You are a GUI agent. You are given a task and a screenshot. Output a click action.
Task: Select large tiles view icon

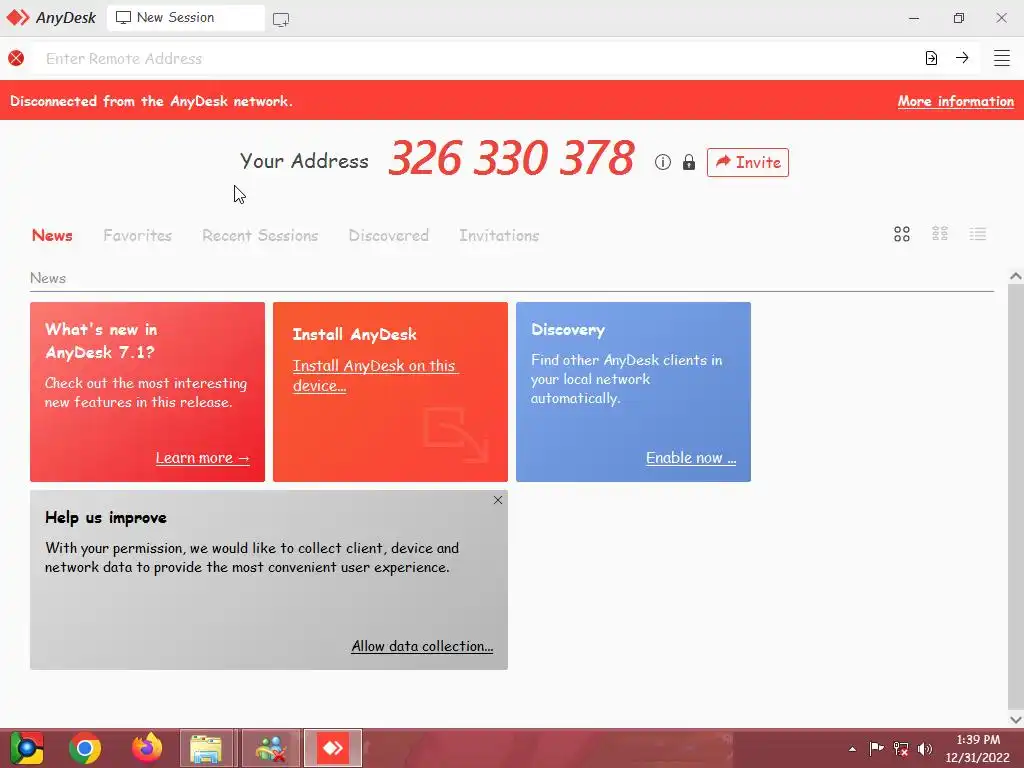click(x=902, y=234)
